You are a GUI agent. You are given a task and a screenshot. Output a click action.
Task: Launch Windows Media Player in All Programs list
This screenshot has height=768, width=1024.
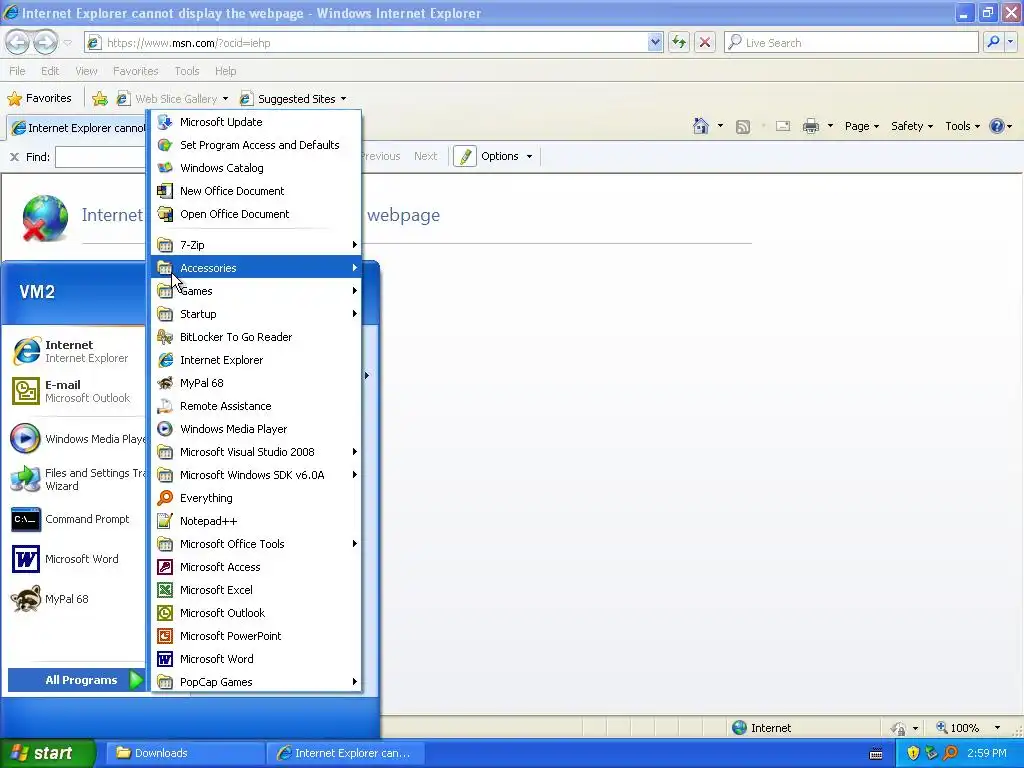click(x=256, y=429)
